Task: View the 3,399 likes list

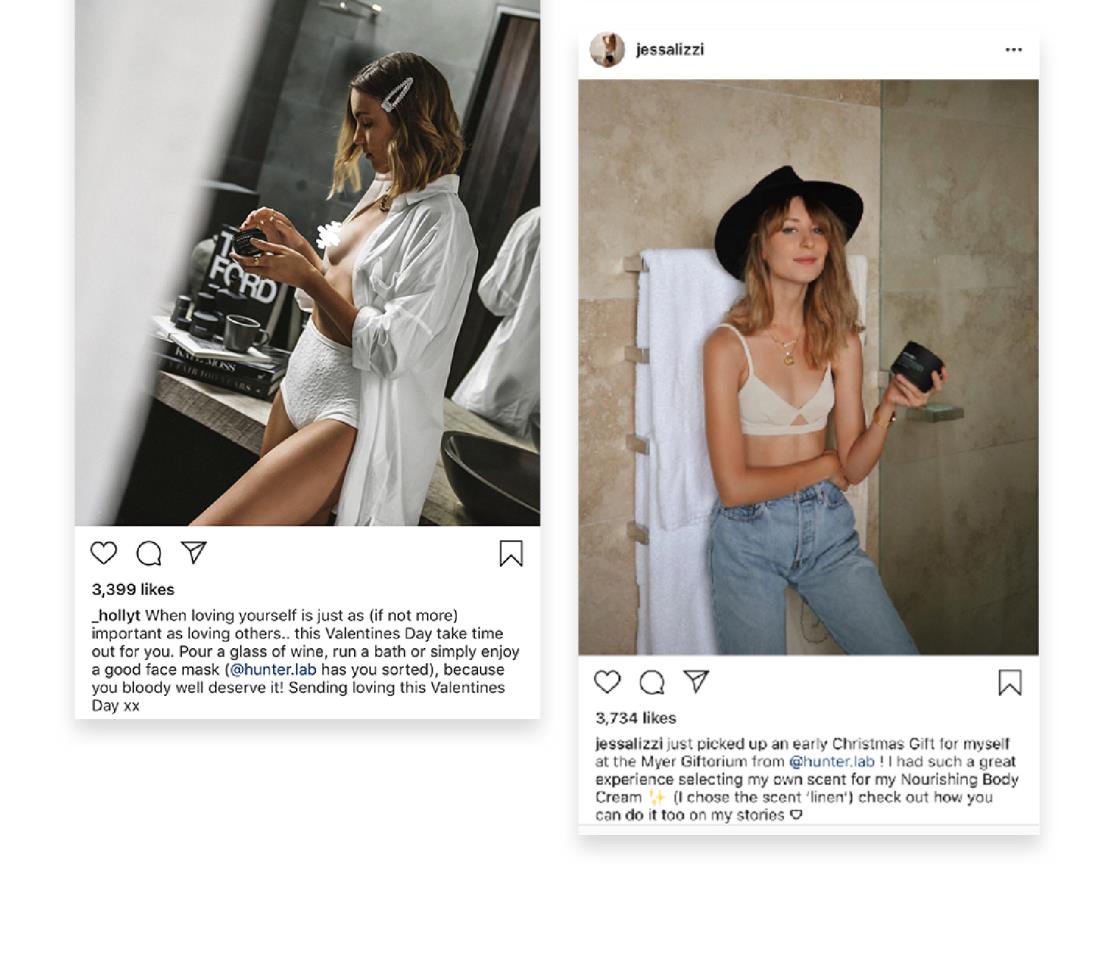Action: (133, 589)
